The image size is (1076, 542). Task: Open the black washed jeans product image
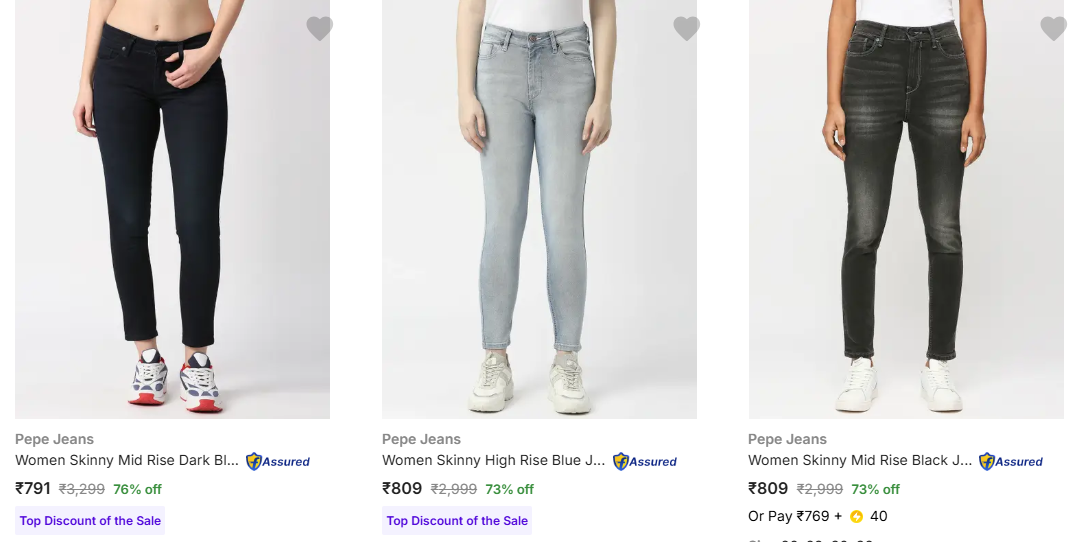[905, 210]
